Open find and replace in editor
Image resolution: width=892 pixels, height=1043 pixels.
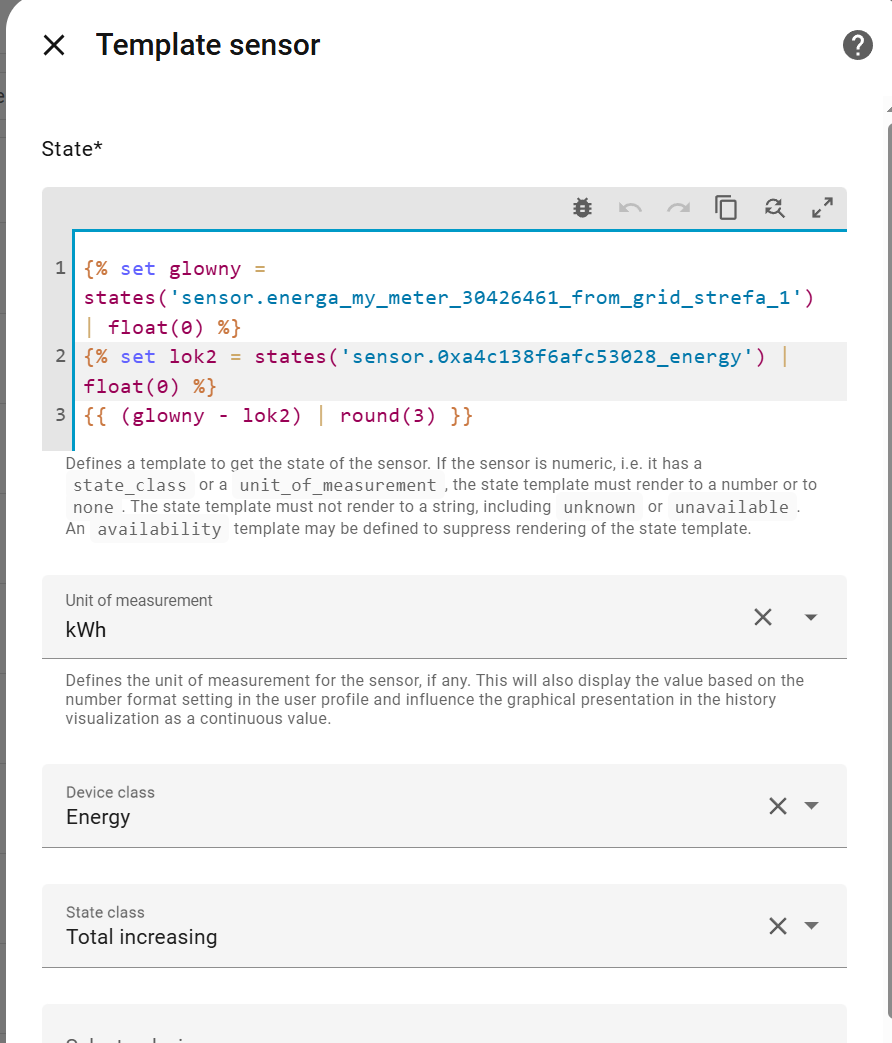774,208
